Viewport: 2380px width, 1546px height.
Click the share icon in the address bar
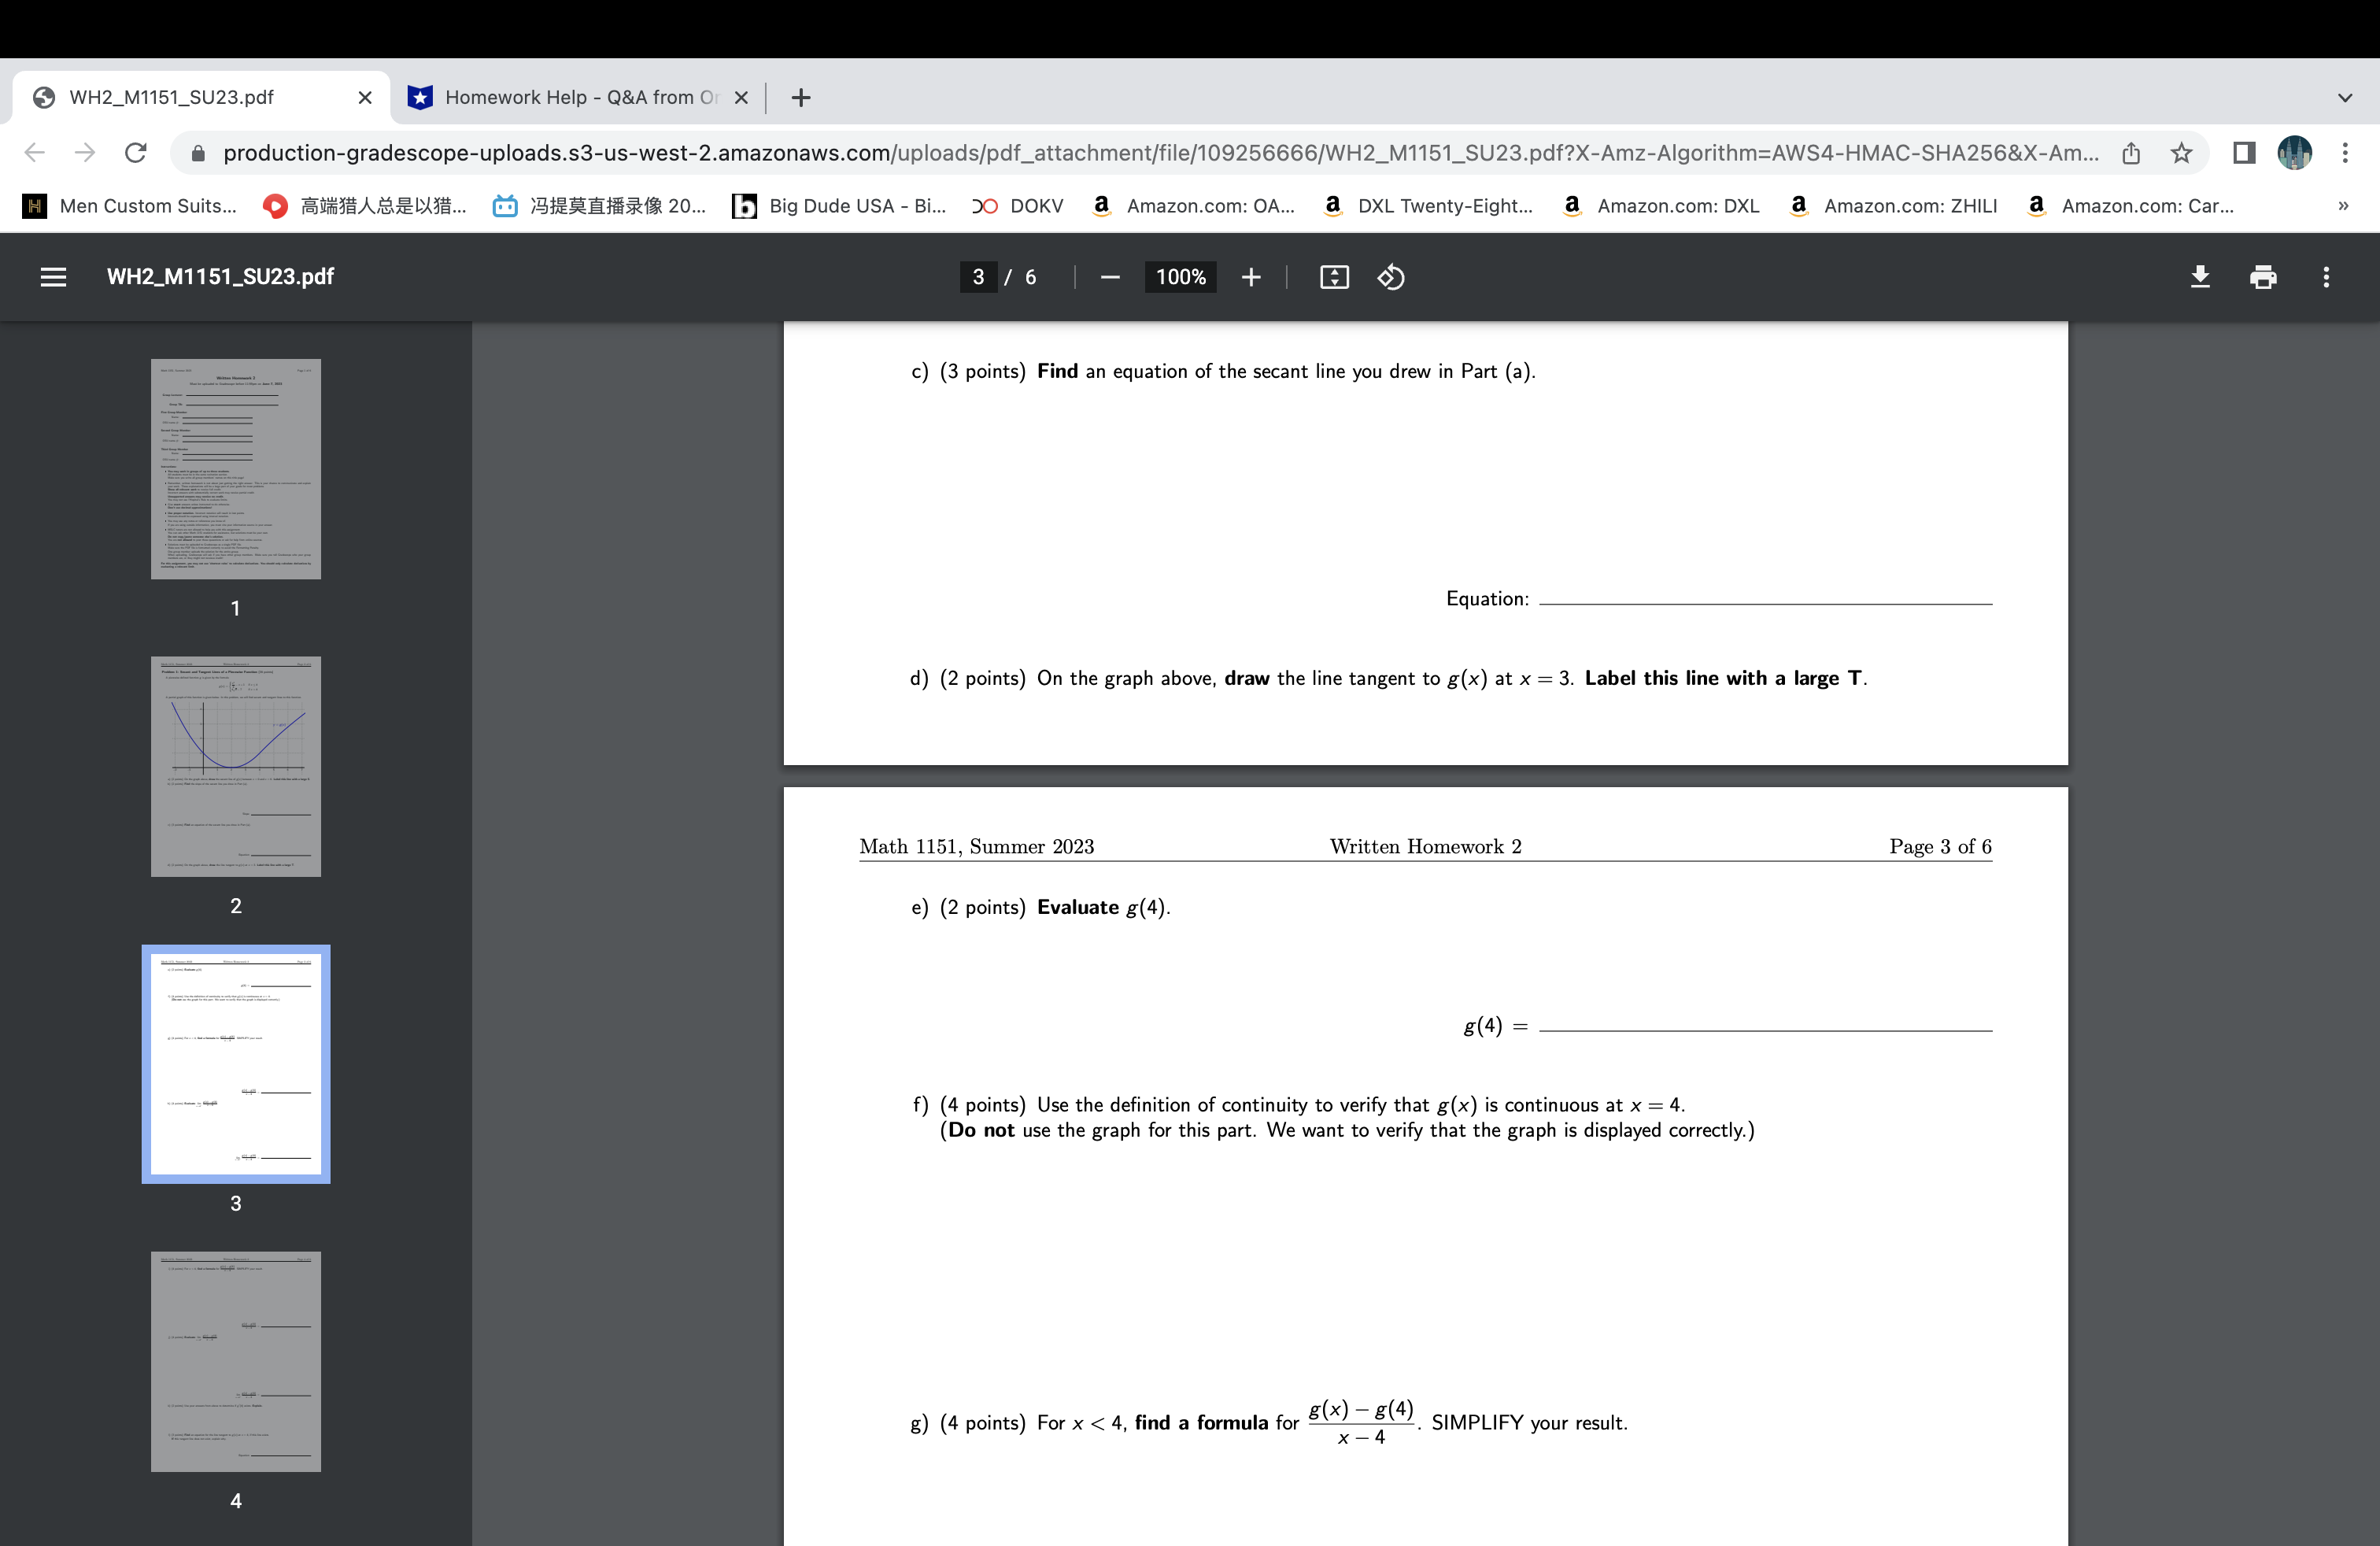coord(2131,152)
